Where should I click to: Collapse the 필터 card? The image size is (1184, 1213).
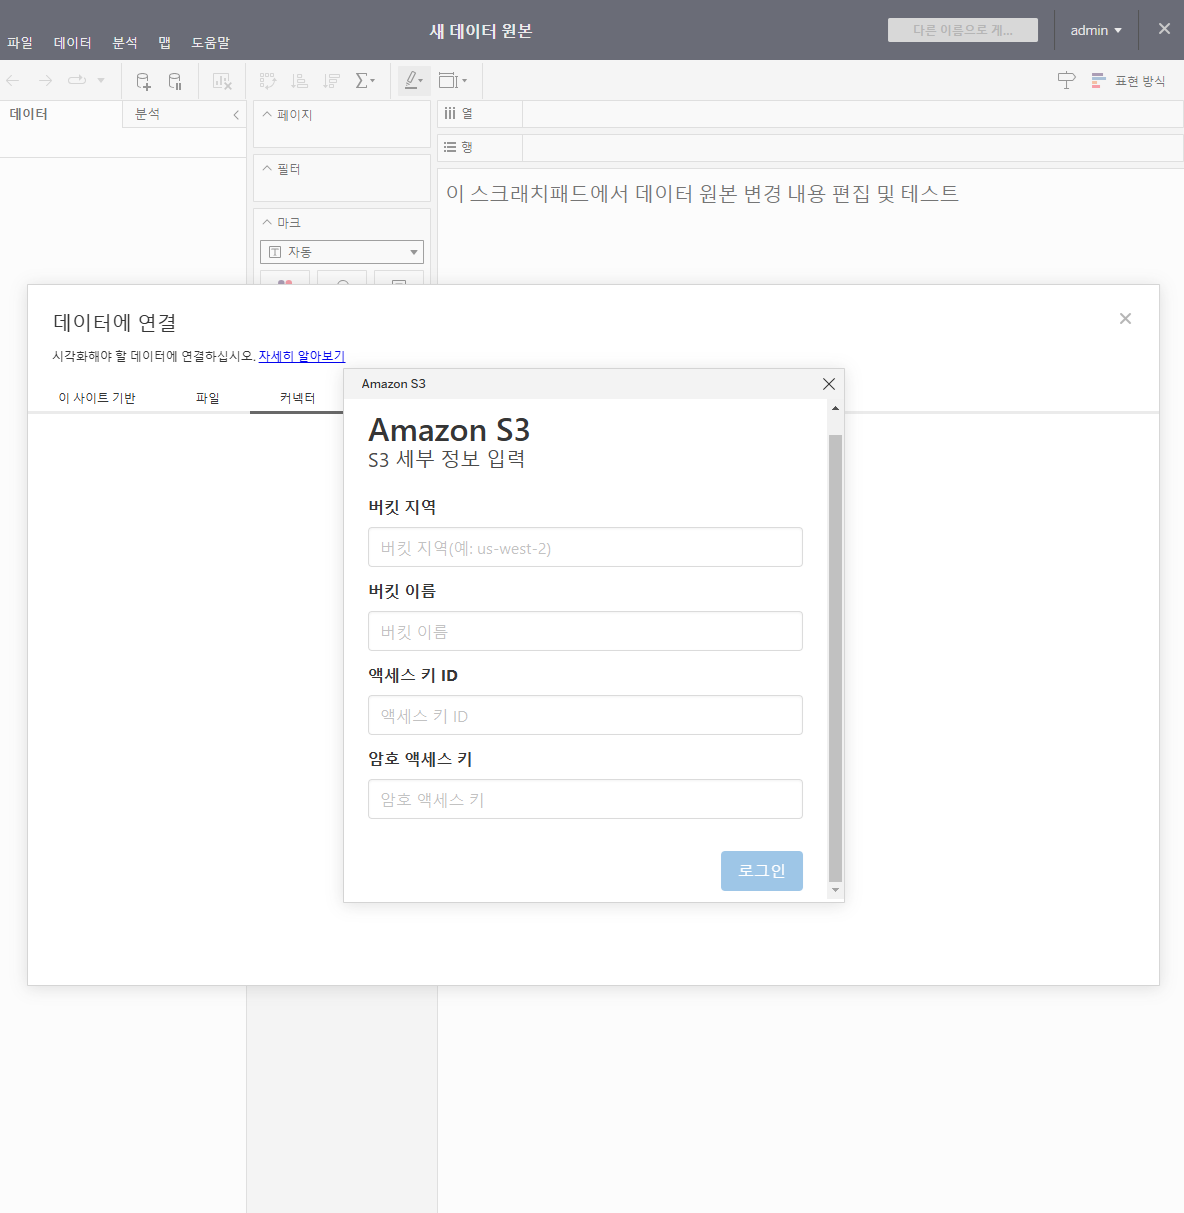click(x=267, y=169)
